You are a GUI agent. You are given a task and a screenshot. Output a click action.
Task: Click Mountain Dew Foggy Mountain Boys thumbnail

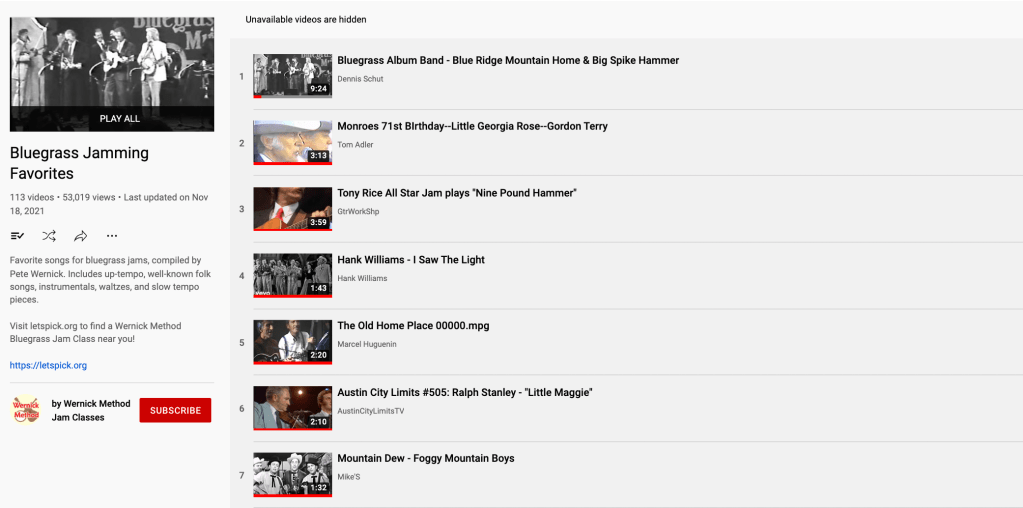[292, 474]
